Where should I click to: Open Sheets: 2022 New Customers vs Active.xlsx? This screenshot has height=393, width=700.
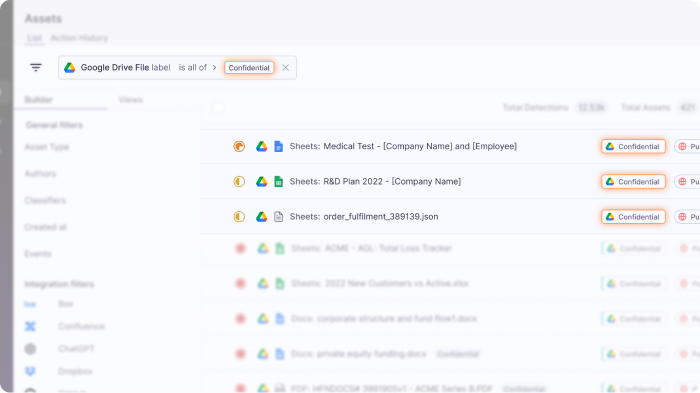tap(379, 284)
